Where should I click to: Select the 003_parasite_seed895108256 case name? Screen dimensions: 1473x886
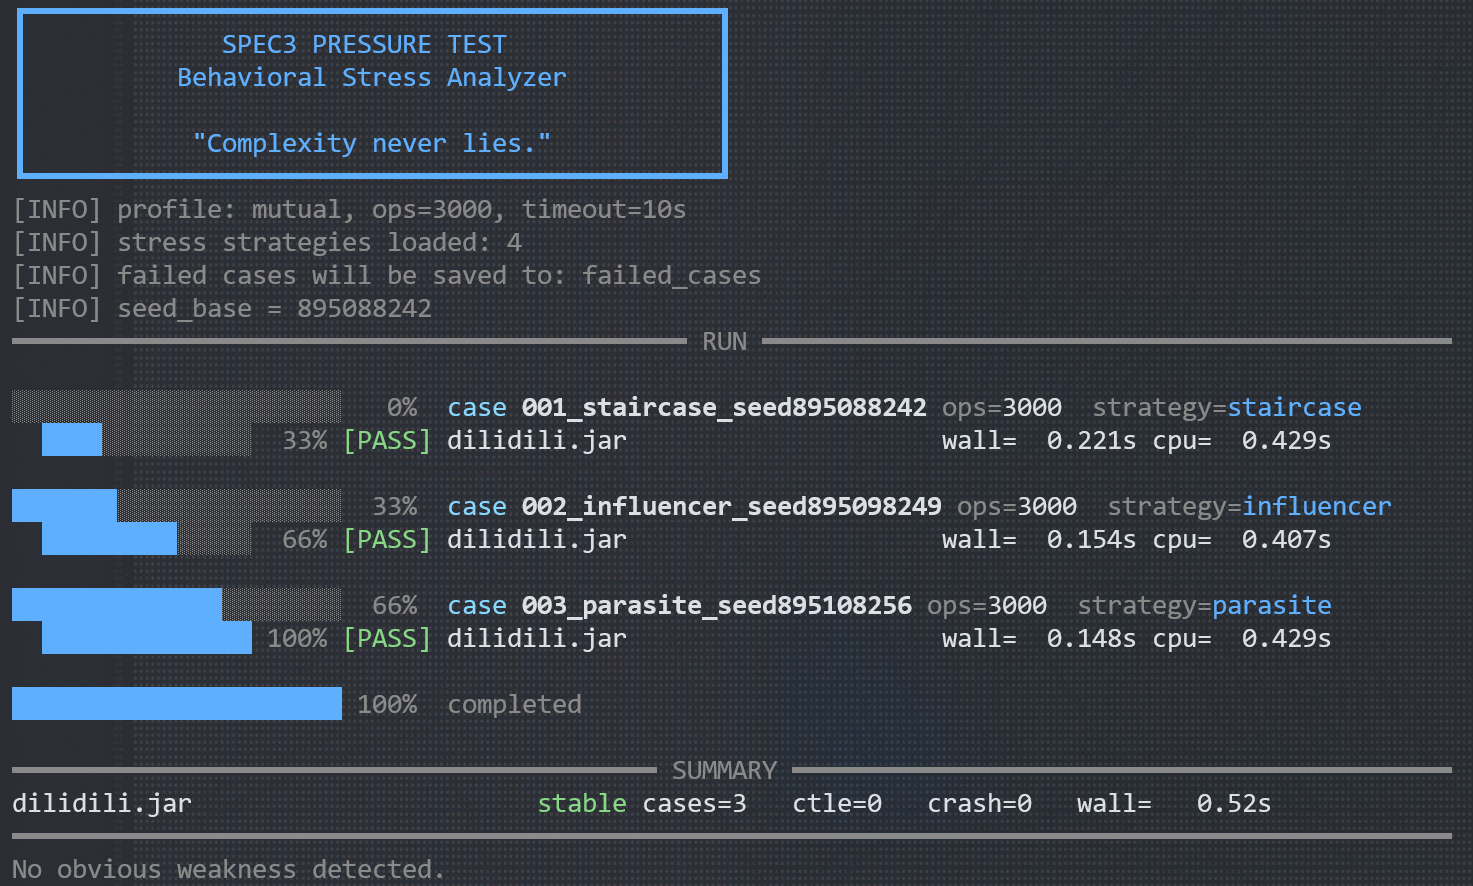717,606
